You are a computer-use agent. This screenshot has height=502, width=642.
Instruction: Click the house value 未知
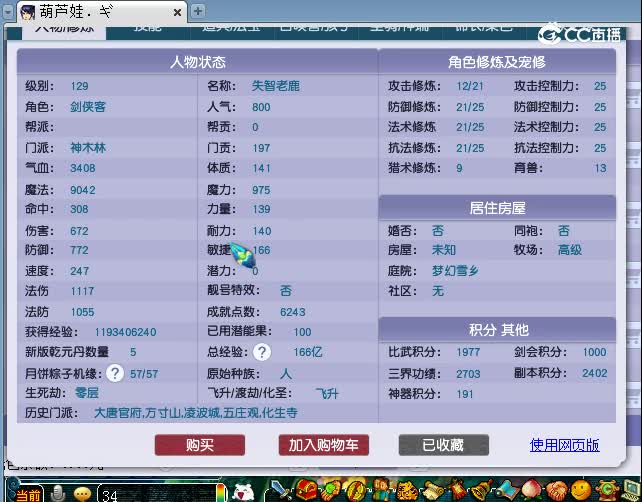pyautogui.click(x=443, y=250)
